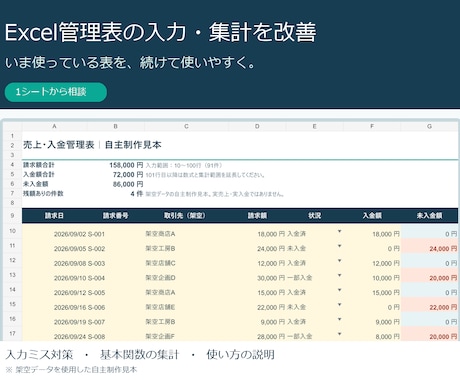Open status dropdown for S-008 row
460x380 pixels.
tap(339, 334)
